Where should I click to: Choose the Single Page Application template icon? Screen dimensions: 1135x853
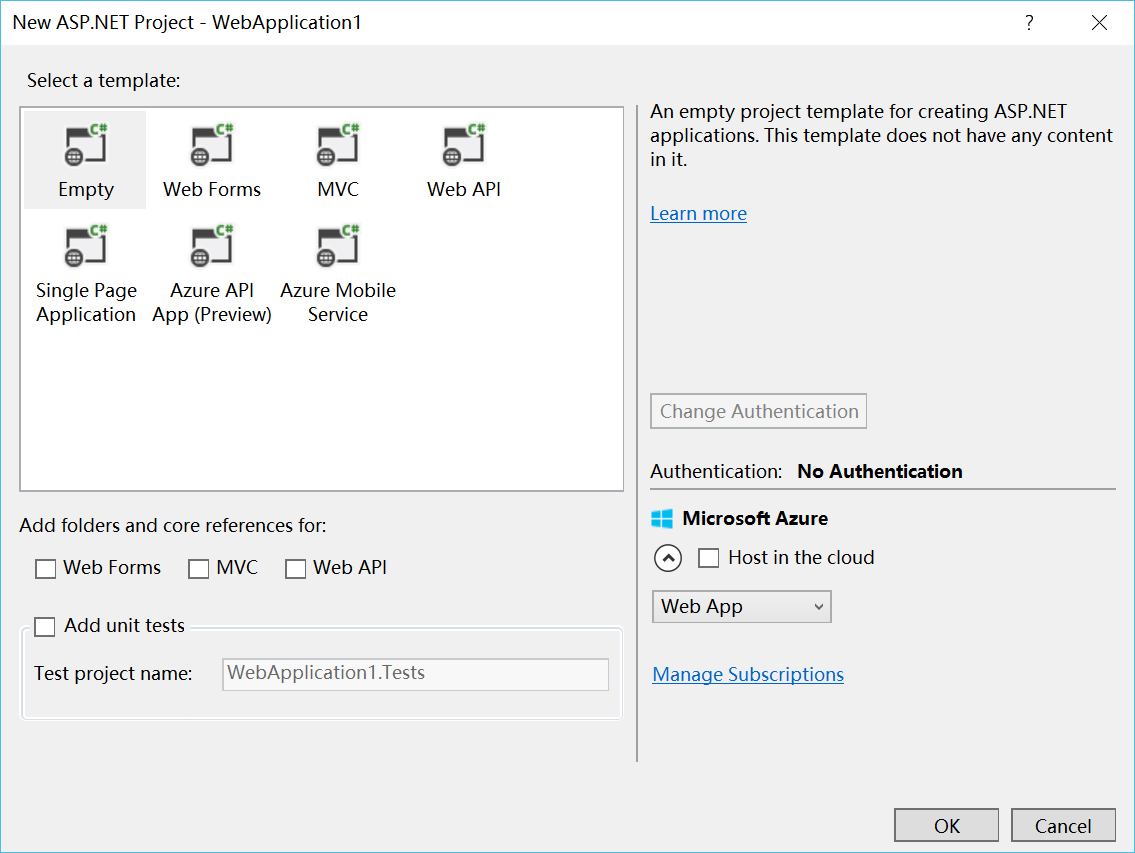(85, 245)
